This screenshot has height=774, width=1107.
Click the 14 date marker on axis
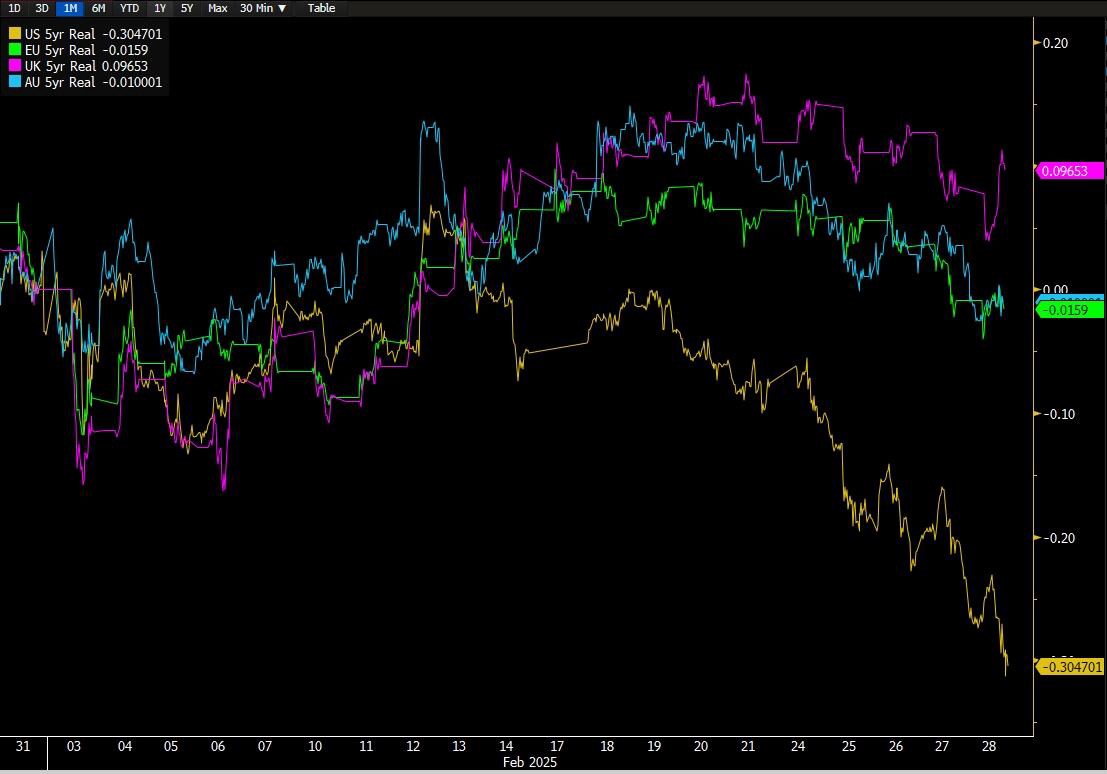(x=506, y=746)
